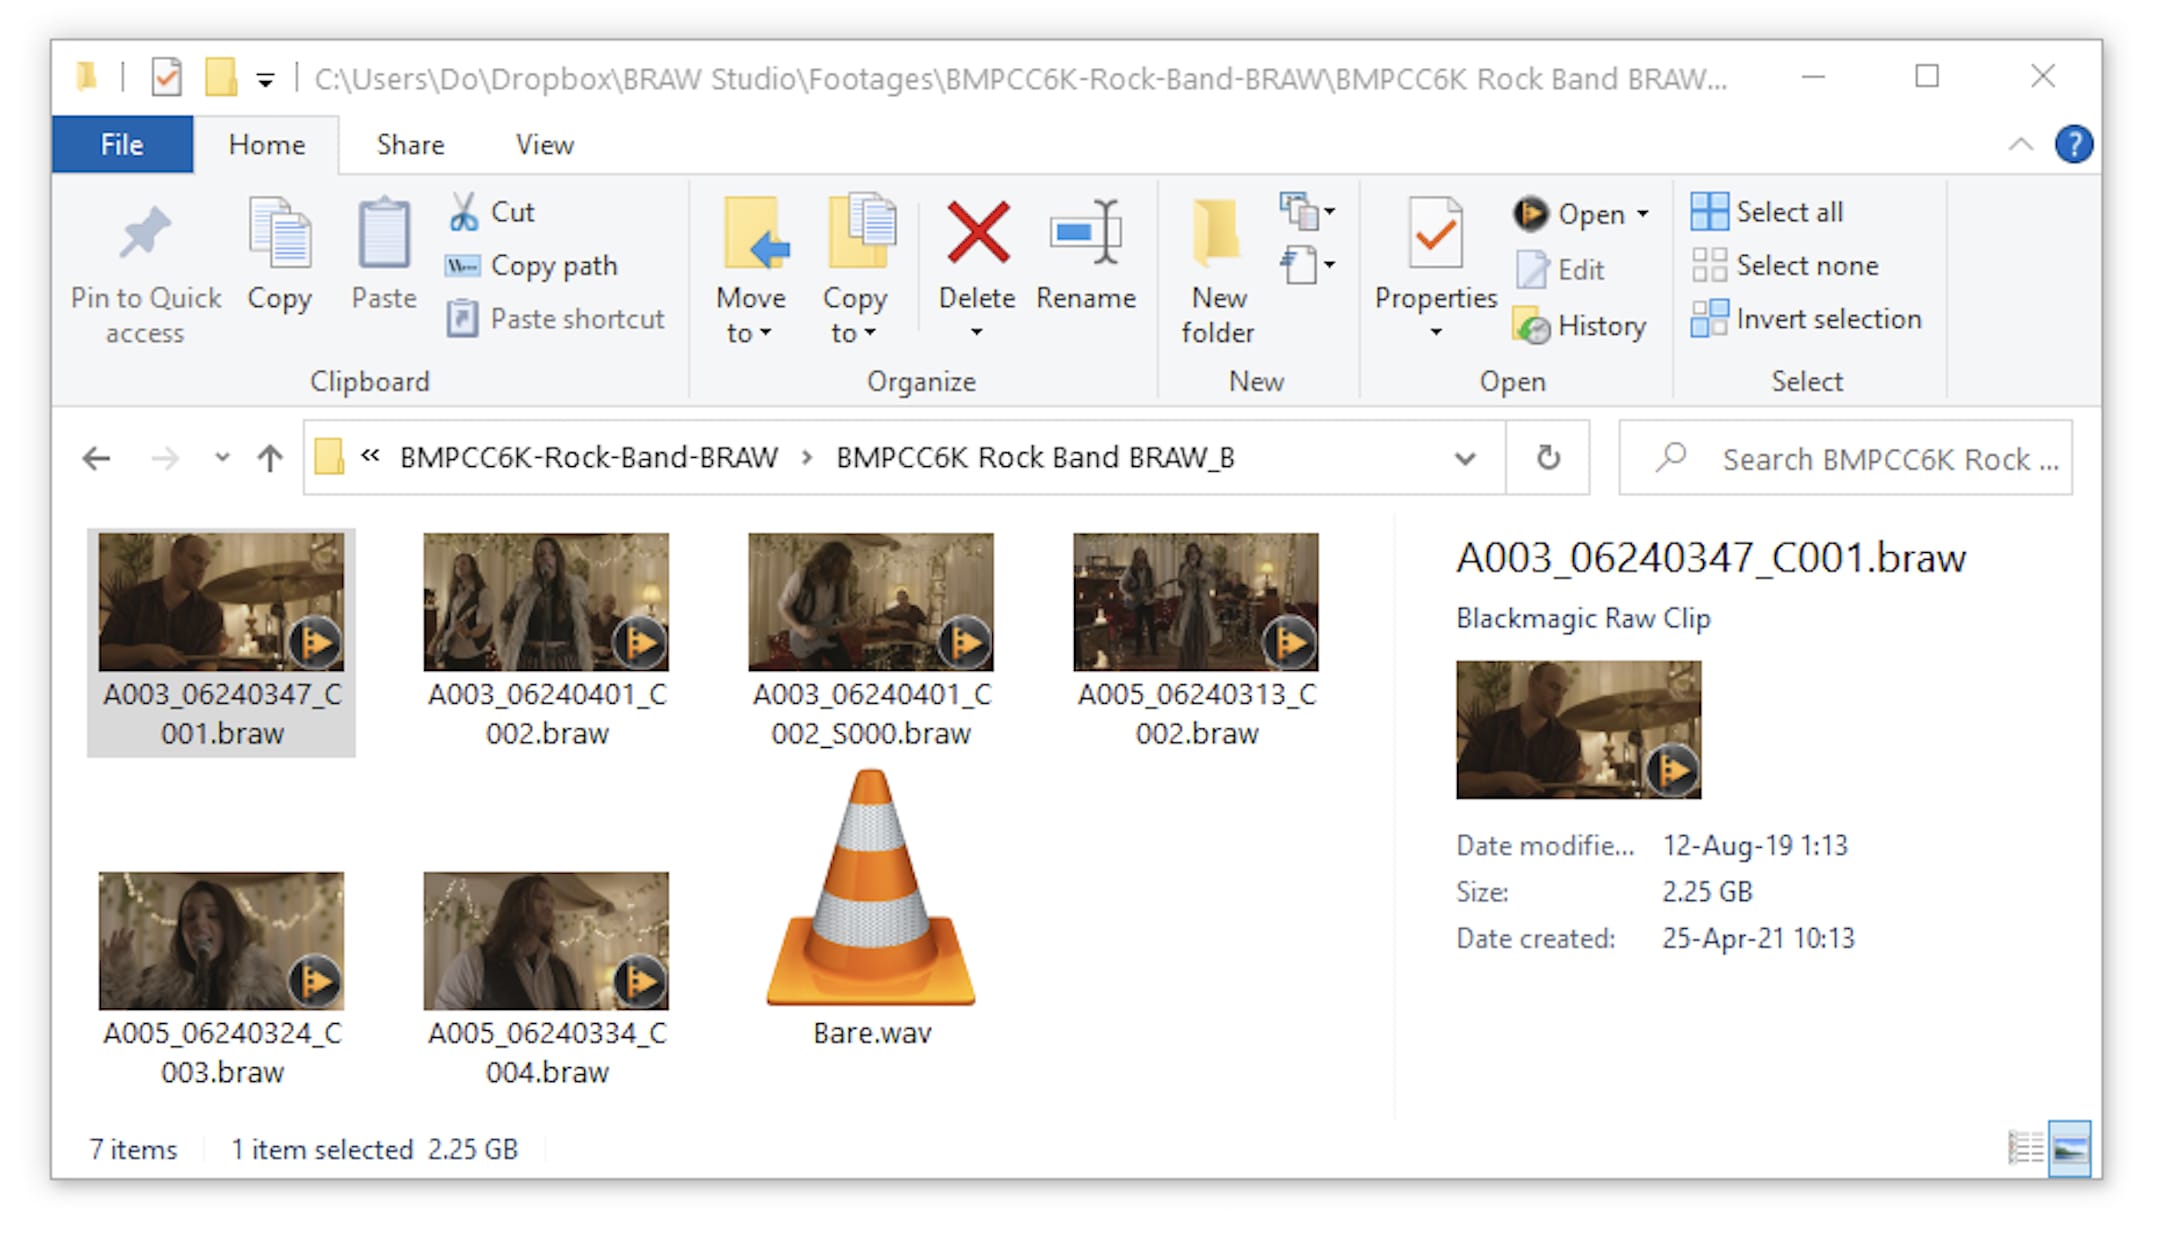Click the refresh icon next to address bar
This screenshot has width=2180, height=1260.
[1547, 458]
